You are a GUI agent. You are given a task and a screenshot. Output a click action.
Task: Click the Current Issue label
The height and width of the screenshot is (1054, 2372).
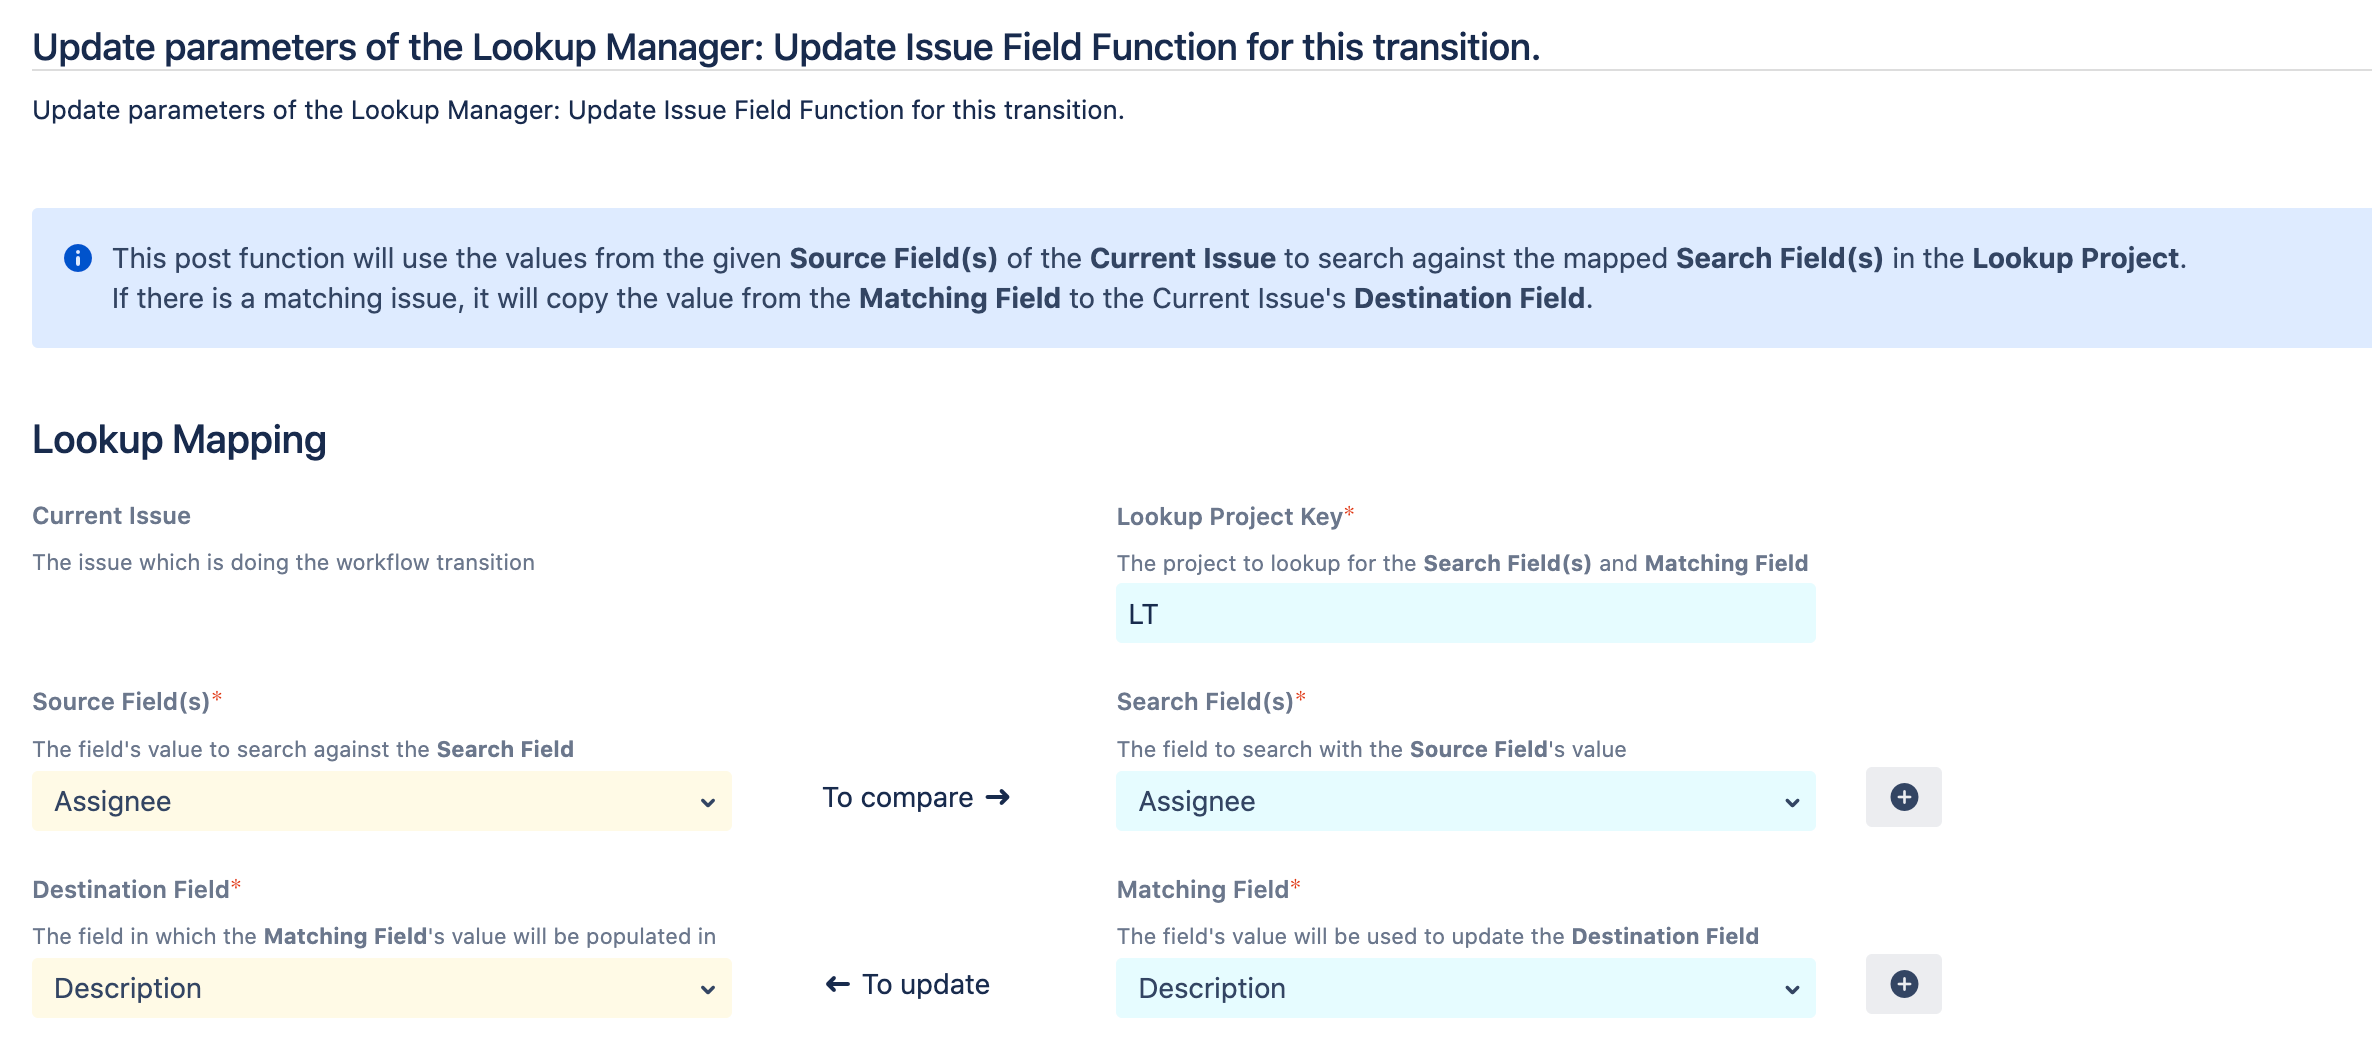111,516
